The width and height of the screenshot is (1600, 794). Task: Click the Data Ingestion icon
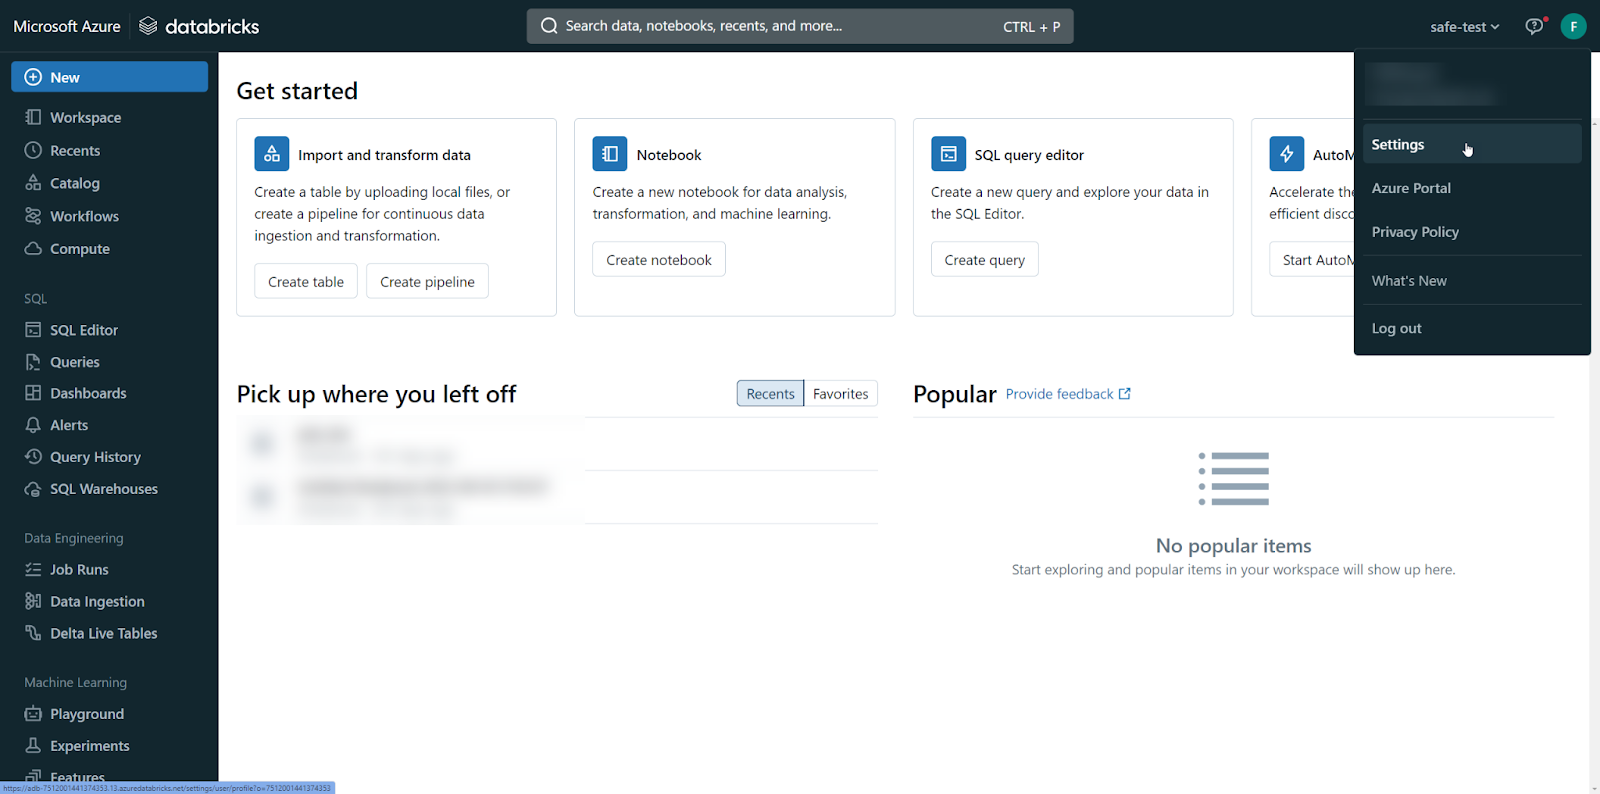(33, 601)
